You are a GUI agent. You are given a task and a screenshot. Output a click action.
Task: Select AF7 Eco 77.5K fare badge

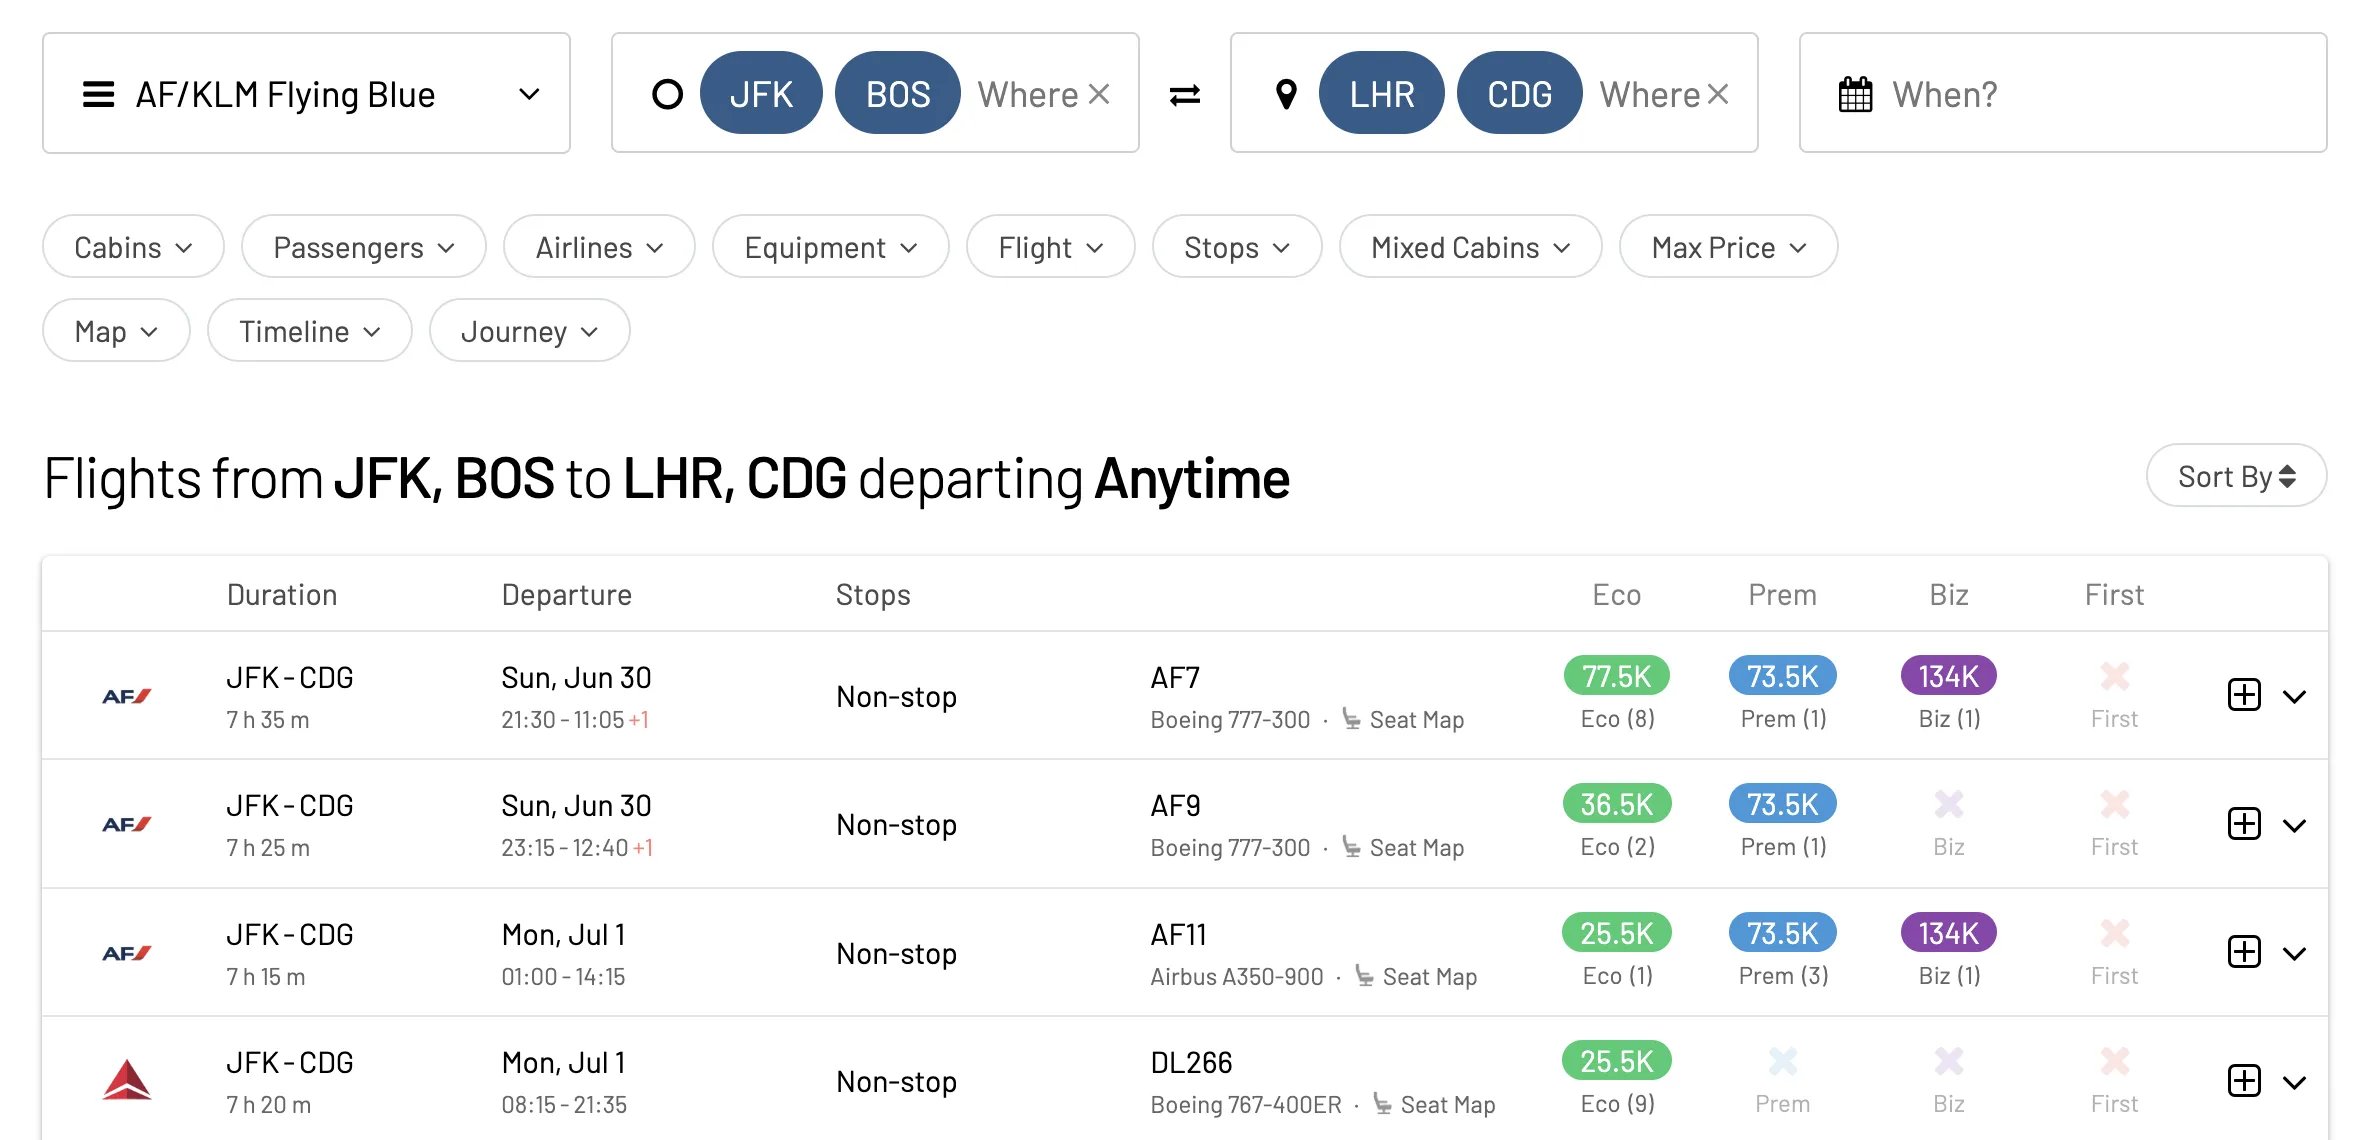click(x=1617, y=676)
